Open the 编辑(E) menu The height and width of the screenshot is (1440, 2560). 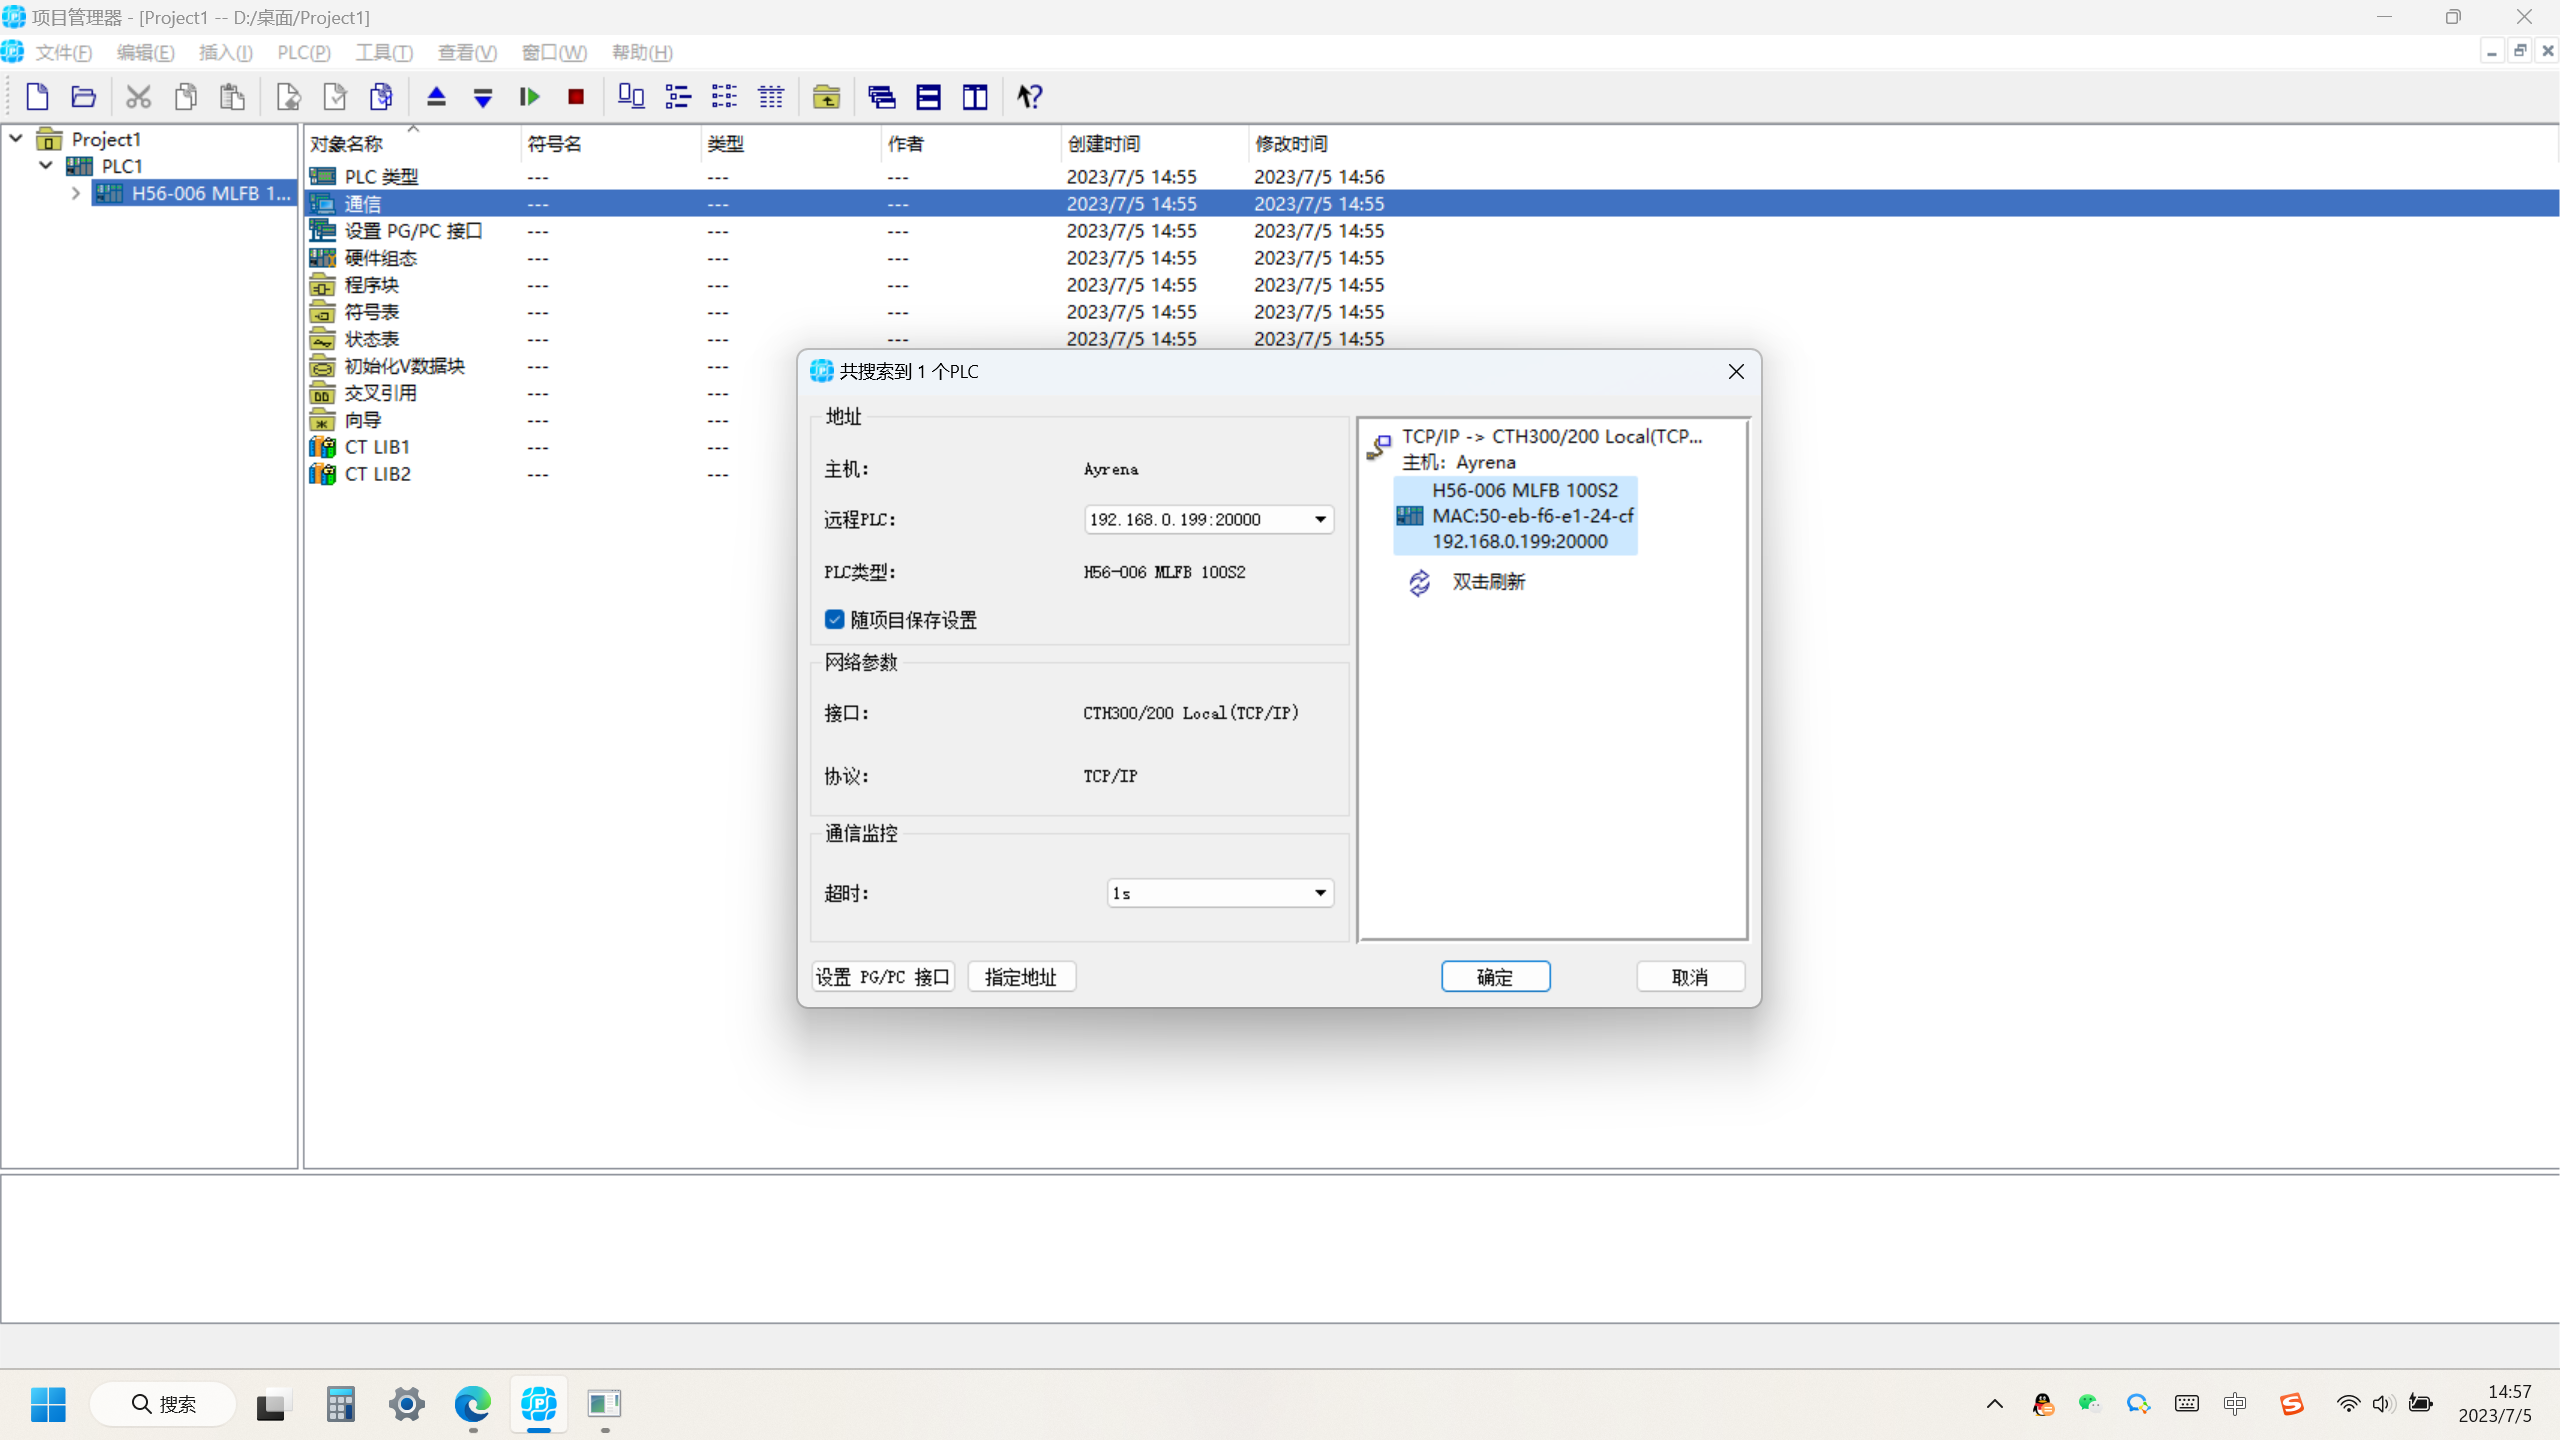(x=146, y=53)
